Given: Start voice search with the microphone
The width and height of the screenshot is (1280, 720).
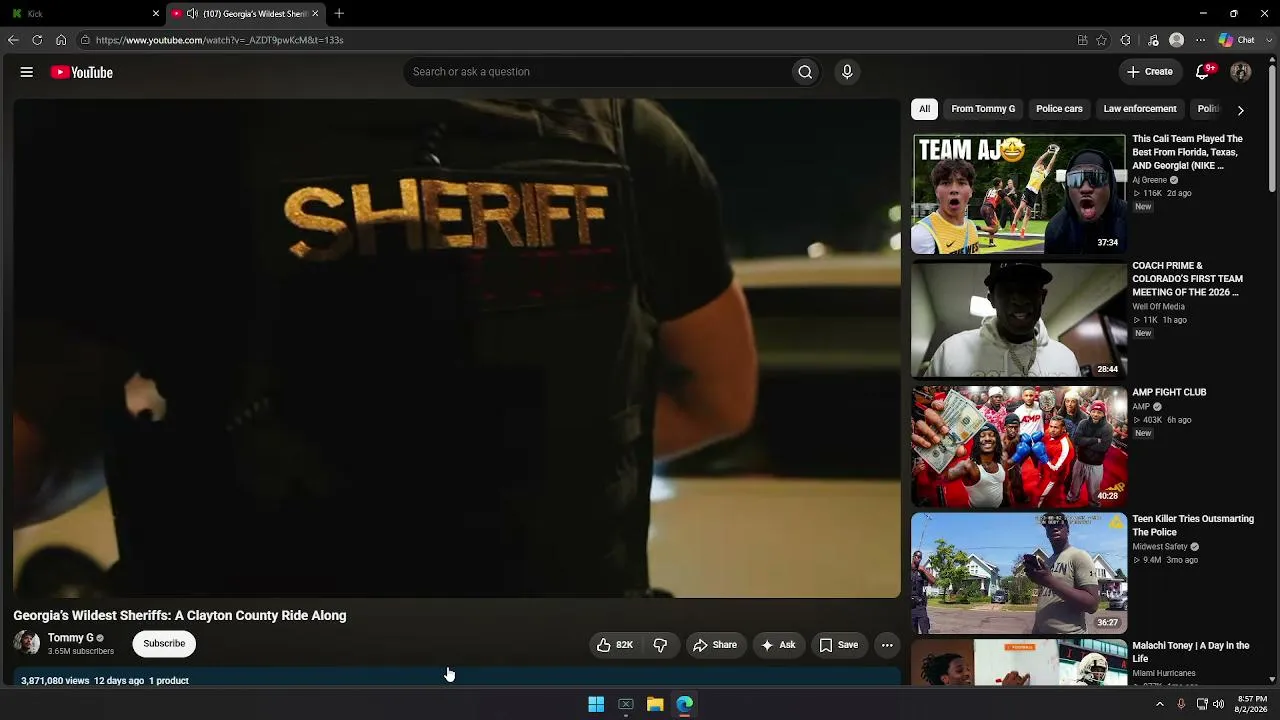Looking at the screenshot, I should (847, 72).
